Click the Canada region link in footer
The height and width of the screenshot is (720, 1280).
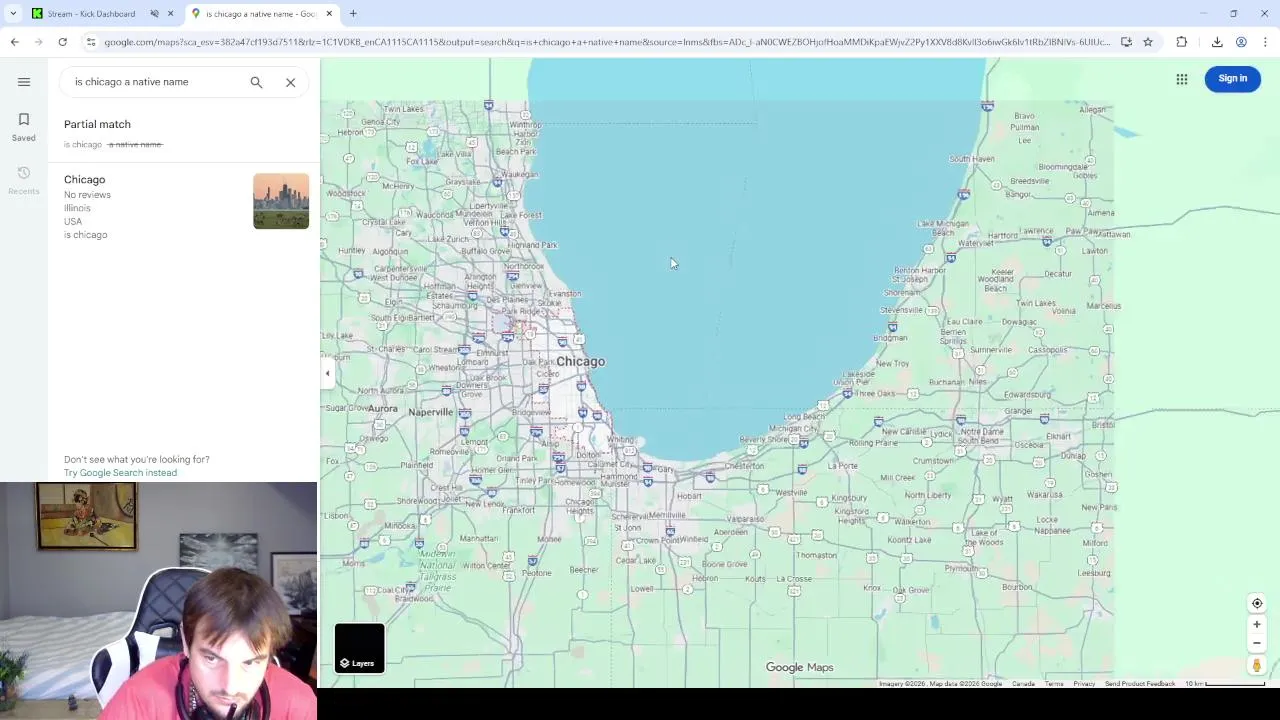tap(1023, 684)
